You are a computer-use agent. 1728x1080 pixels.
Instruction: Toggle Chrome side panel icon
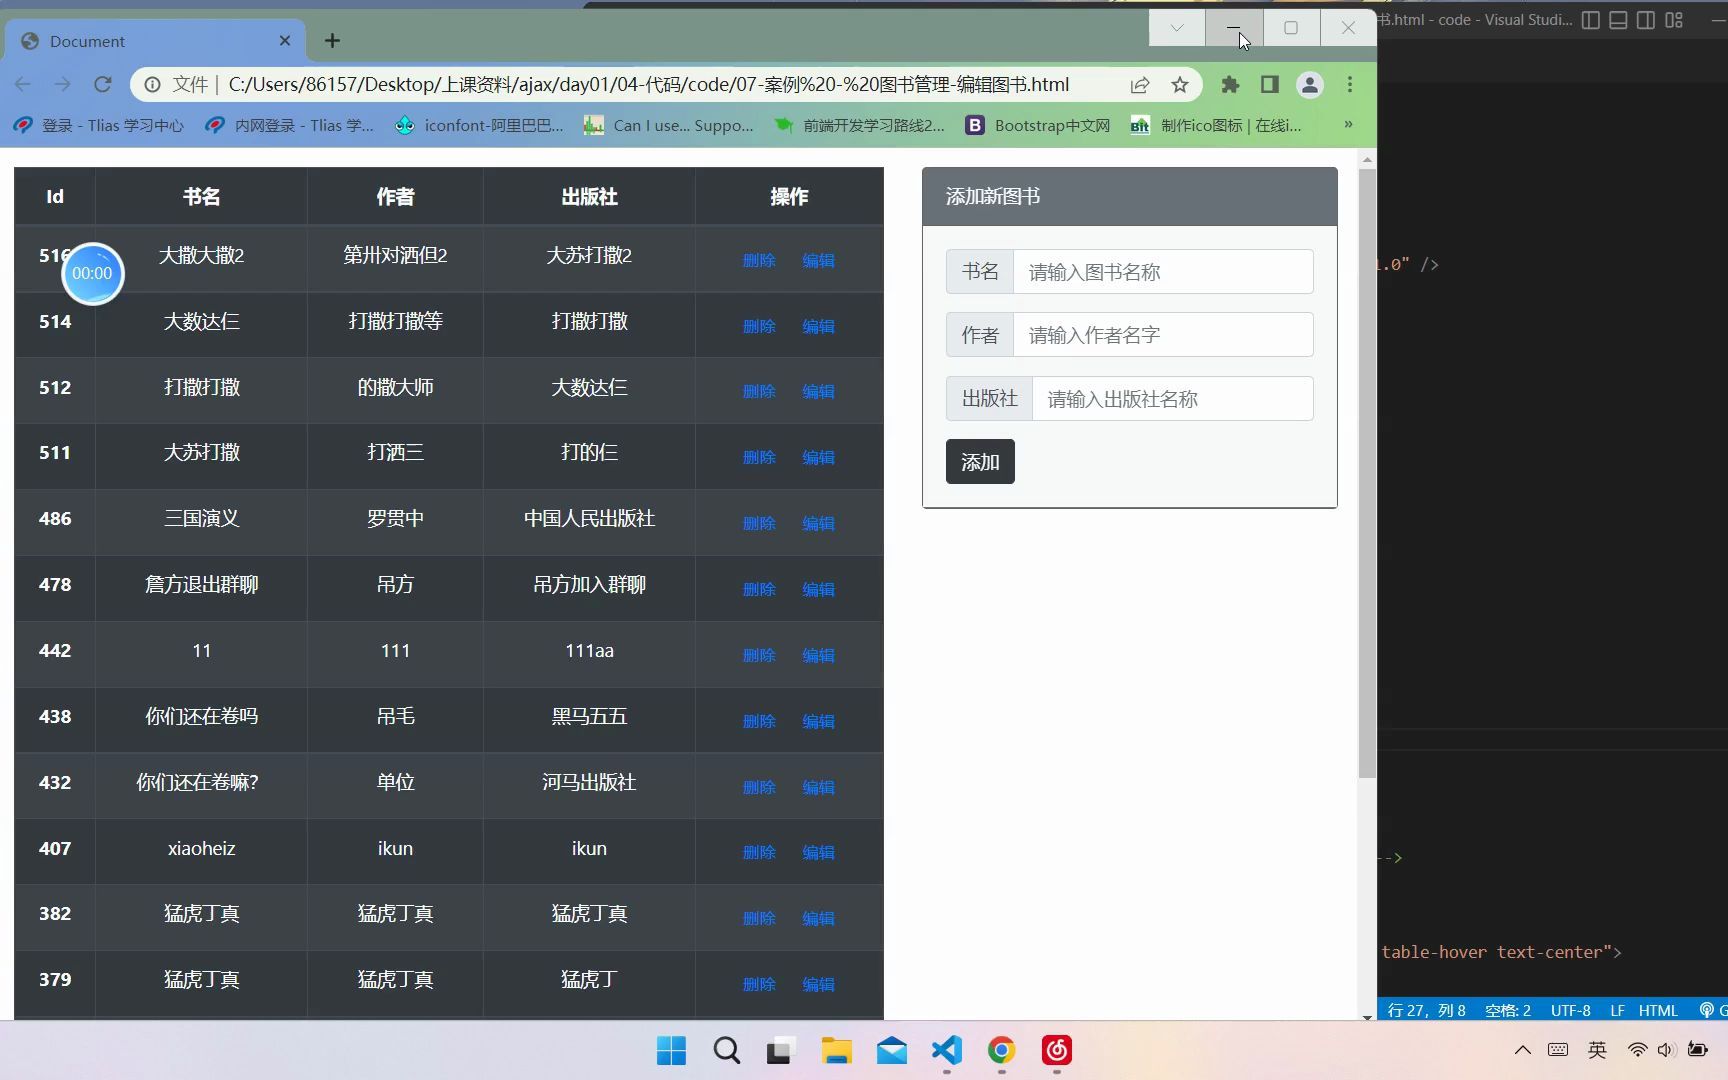[x=1270, y=85]
